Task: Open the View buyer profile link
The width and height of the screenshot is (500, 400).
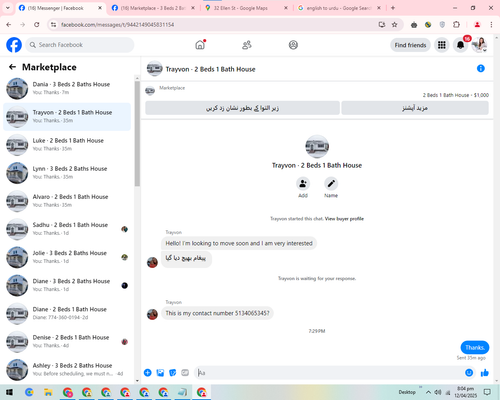Action: pyautogui.click(x=344, y=219)
